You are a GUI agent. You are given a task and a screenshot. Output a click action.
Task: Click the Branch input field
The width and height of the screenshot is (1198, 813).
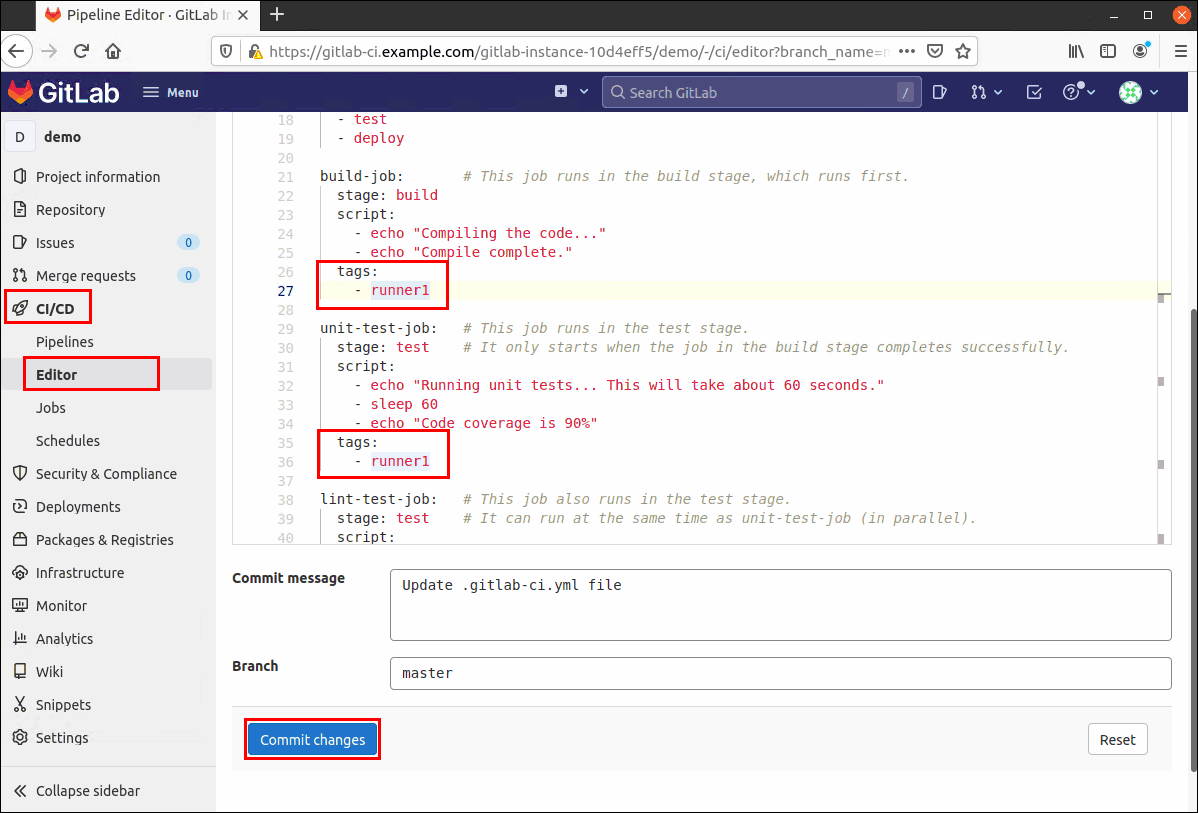pos(780,673)
